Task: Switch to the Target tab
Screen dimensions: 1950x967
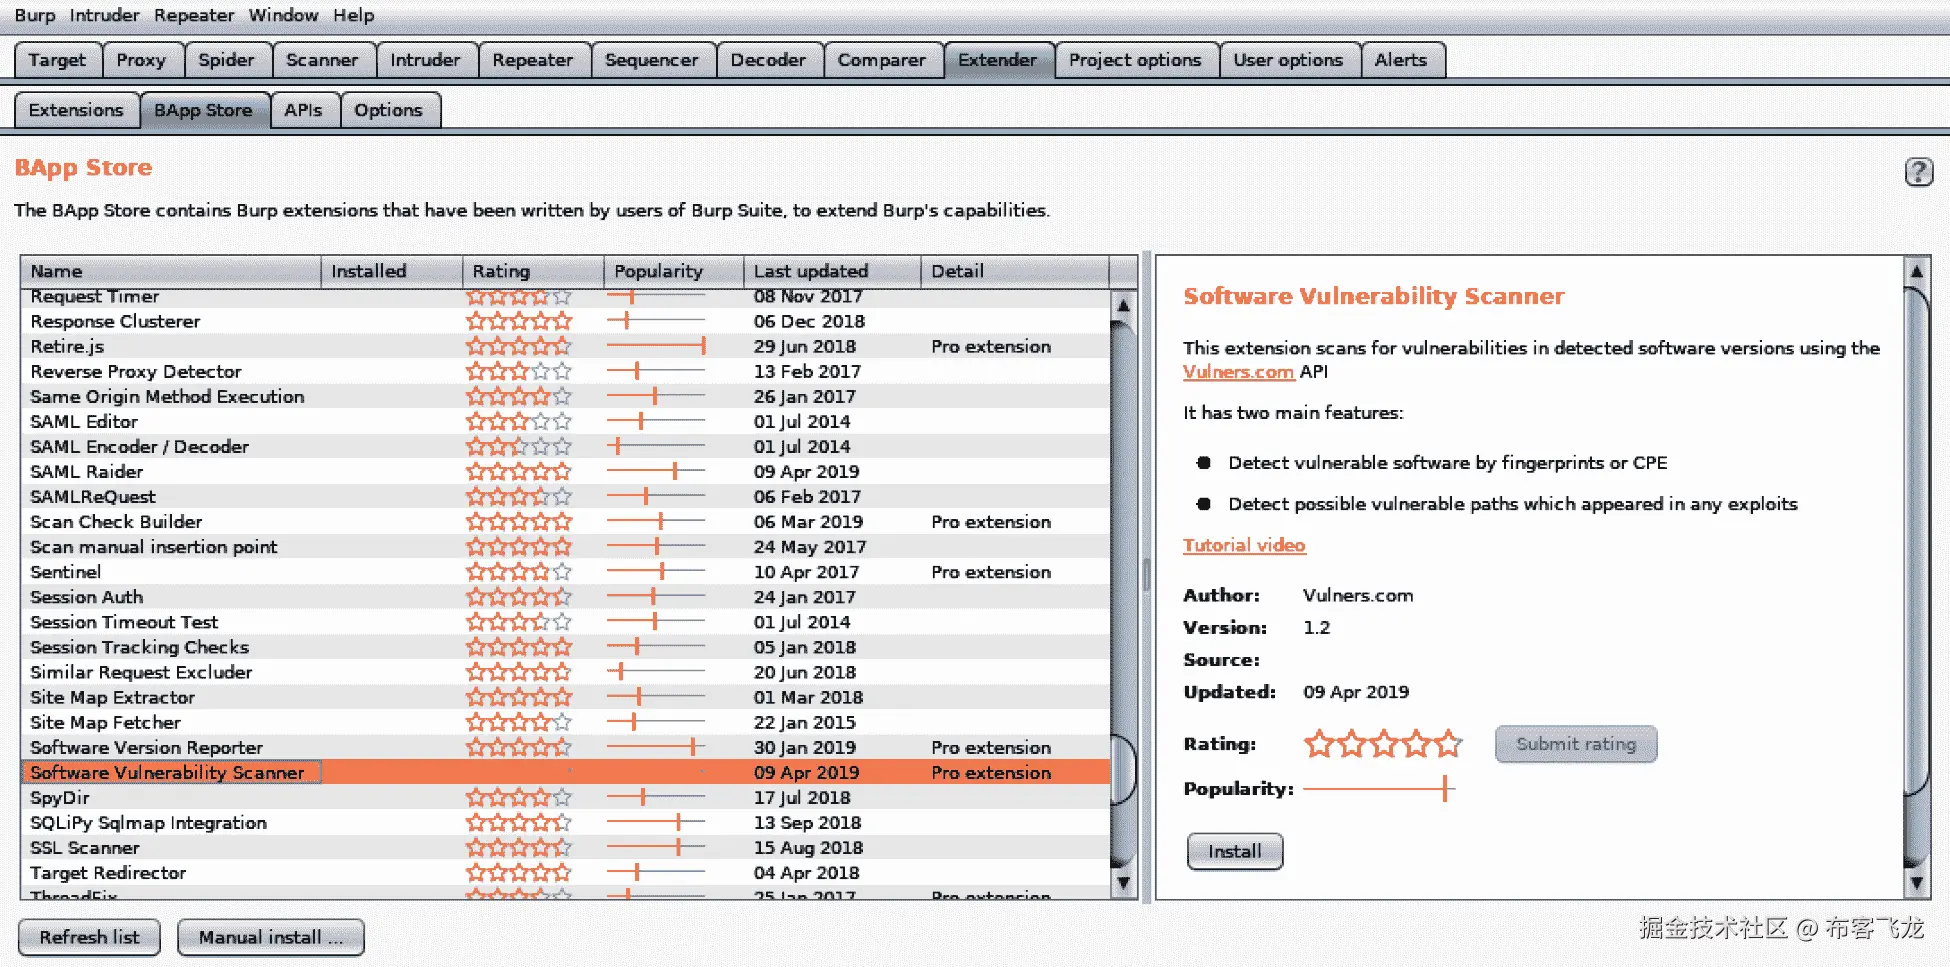Action: pos(57,60)
